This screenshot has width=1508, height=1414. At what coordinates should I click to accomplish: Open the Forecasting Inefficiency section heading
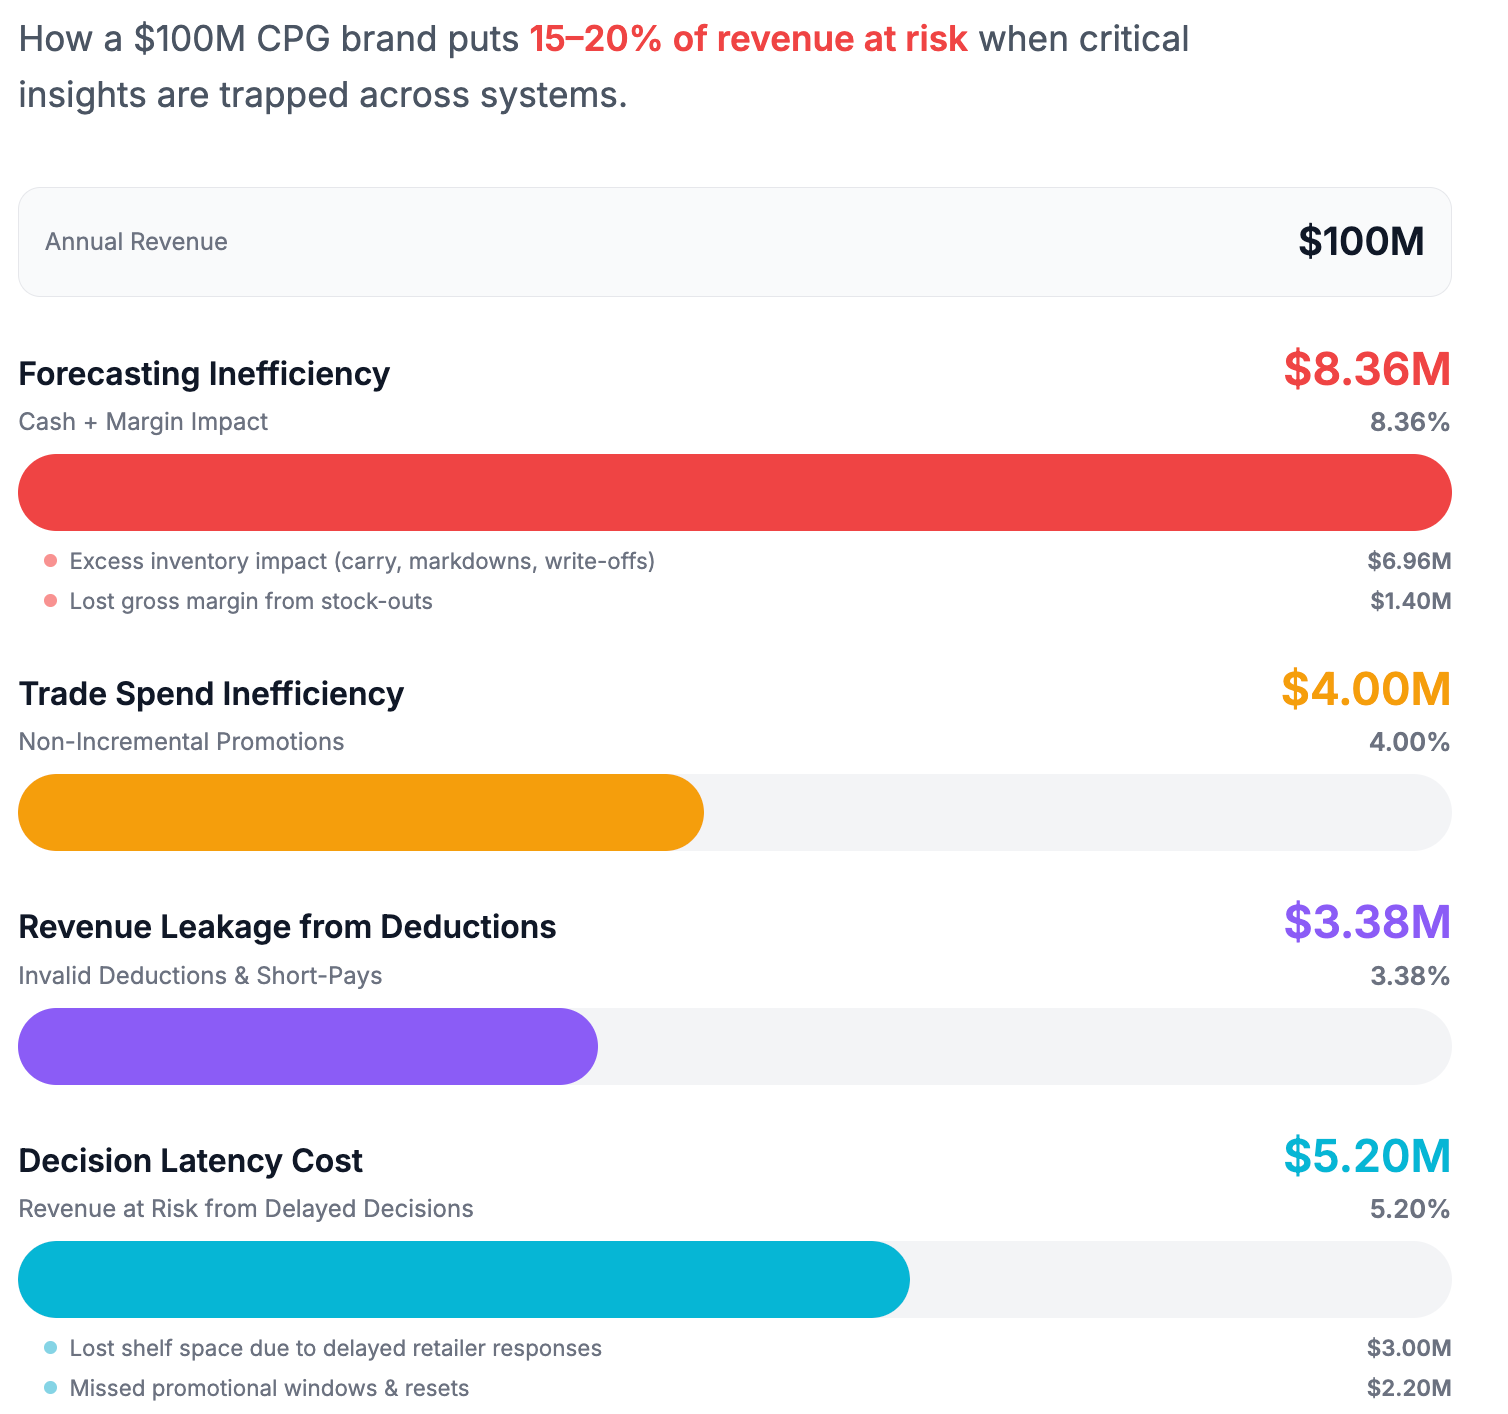[204, 374]
